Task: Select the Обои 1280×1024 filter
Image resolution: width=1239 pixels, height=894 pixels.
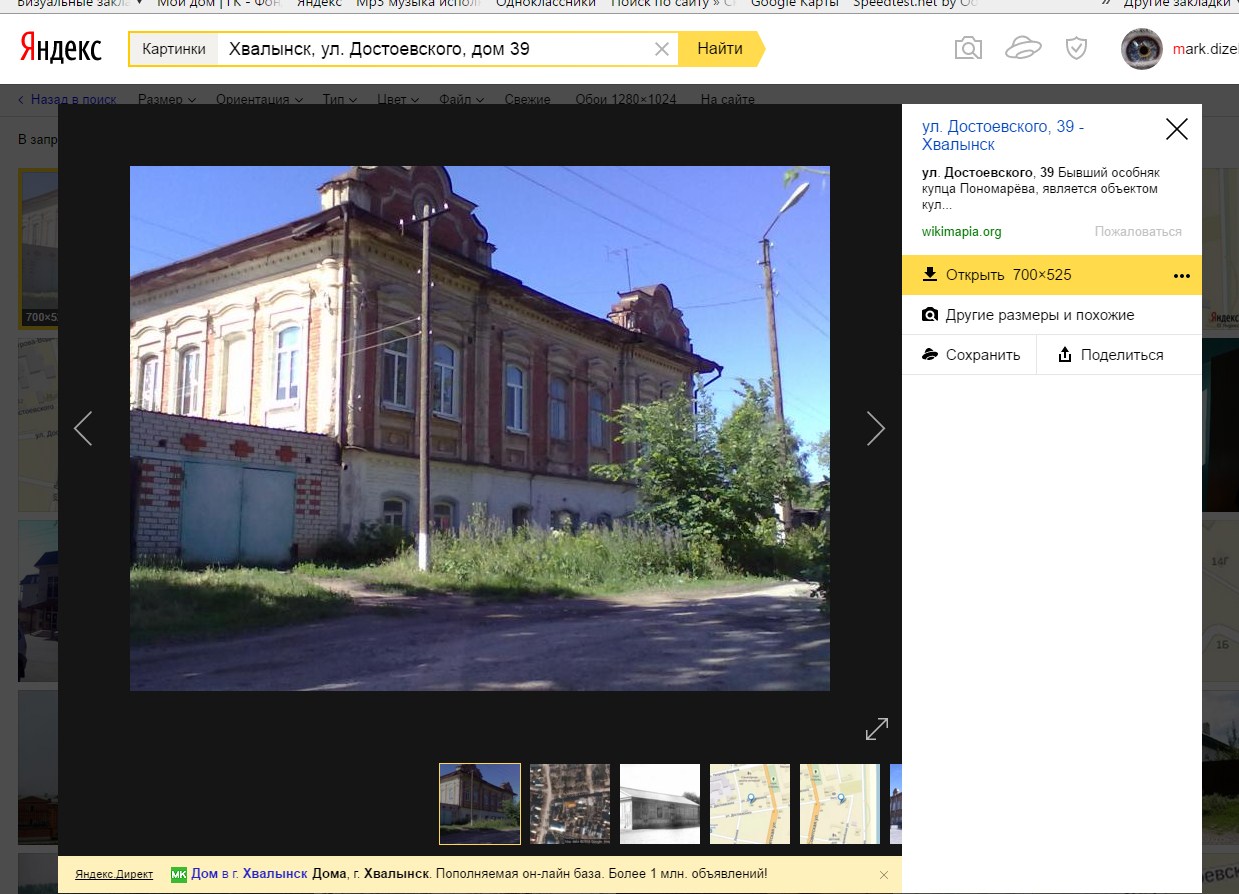Action: click(x=626, y=100)
